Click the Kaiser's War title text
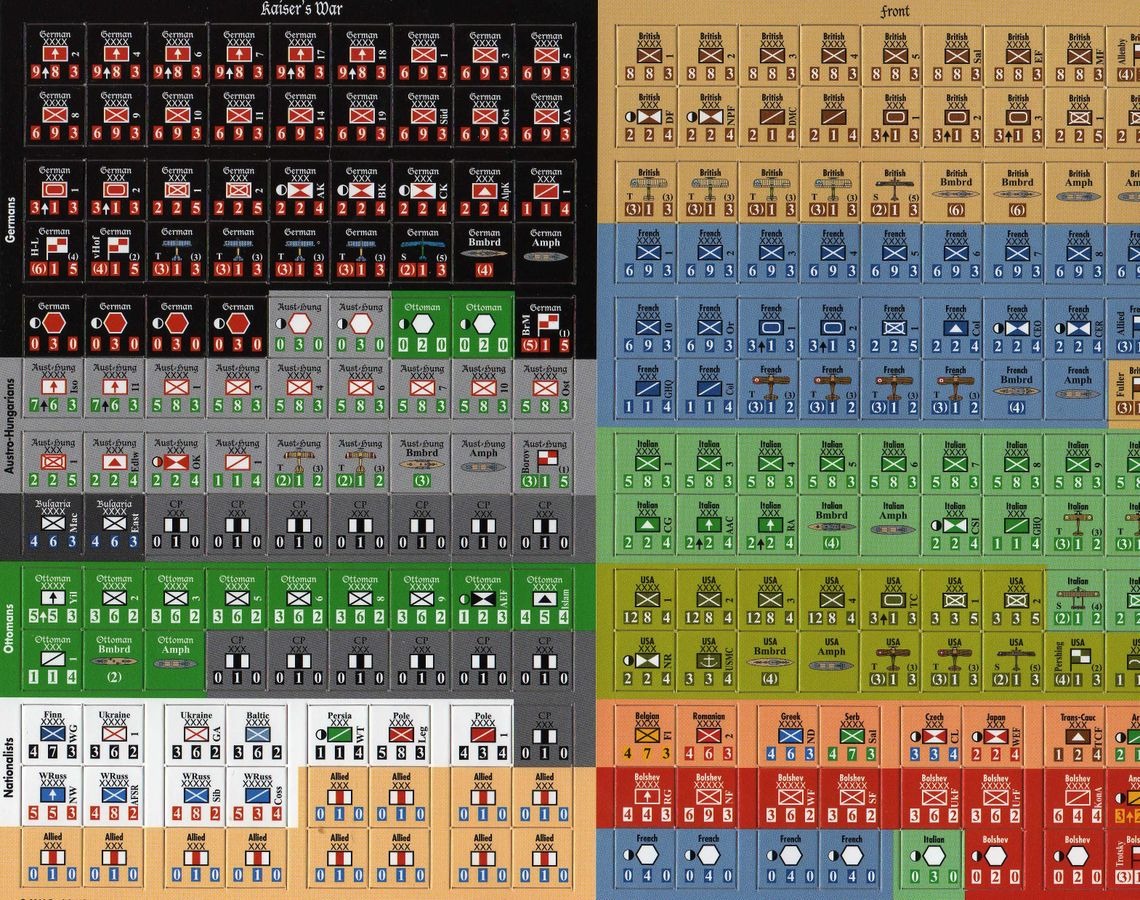Image resolution: width=1140 pixels, height=900 pixels. coord(300,10)
